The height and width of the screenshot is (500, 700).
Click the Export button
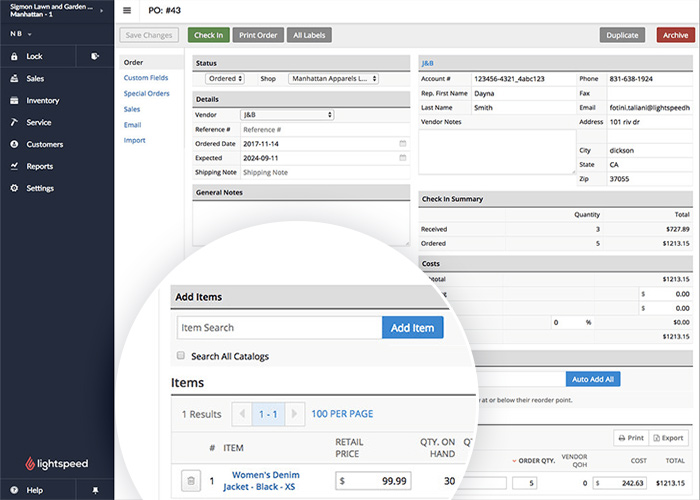pos(669,438)
